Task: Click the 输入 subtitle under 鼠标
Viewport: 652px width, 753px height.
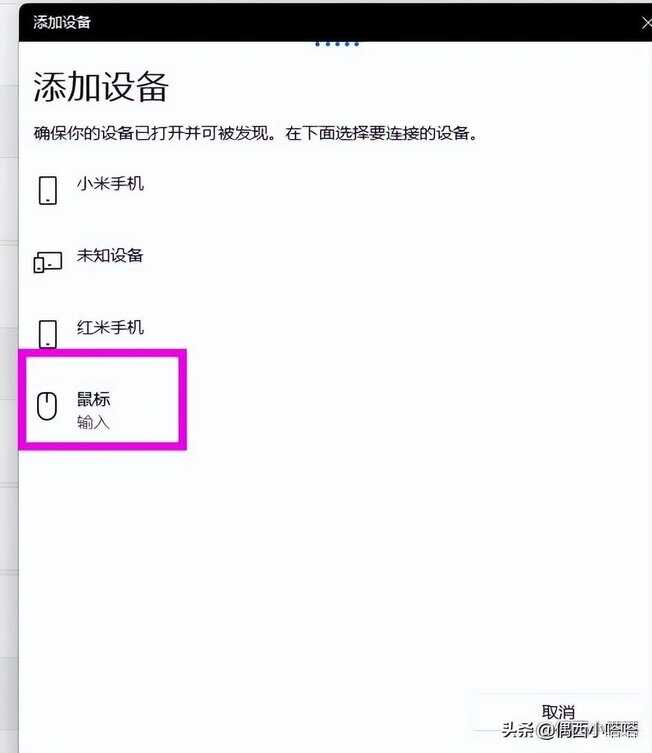Action: 93,422
